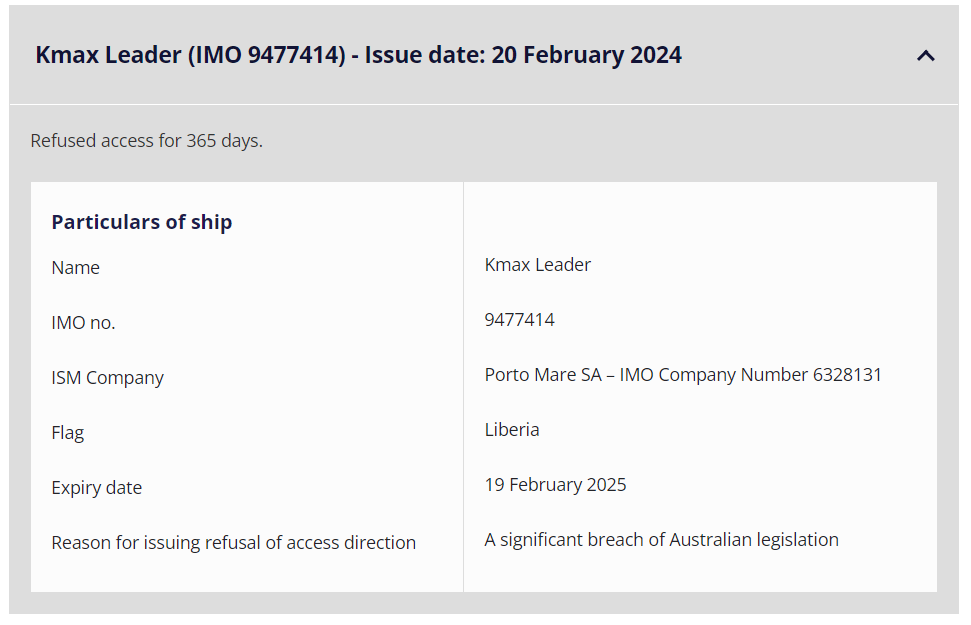Collapse the Kmax Leader accordion chevron
This screenshot has height=625, width=971.
(x=926, y=56)
